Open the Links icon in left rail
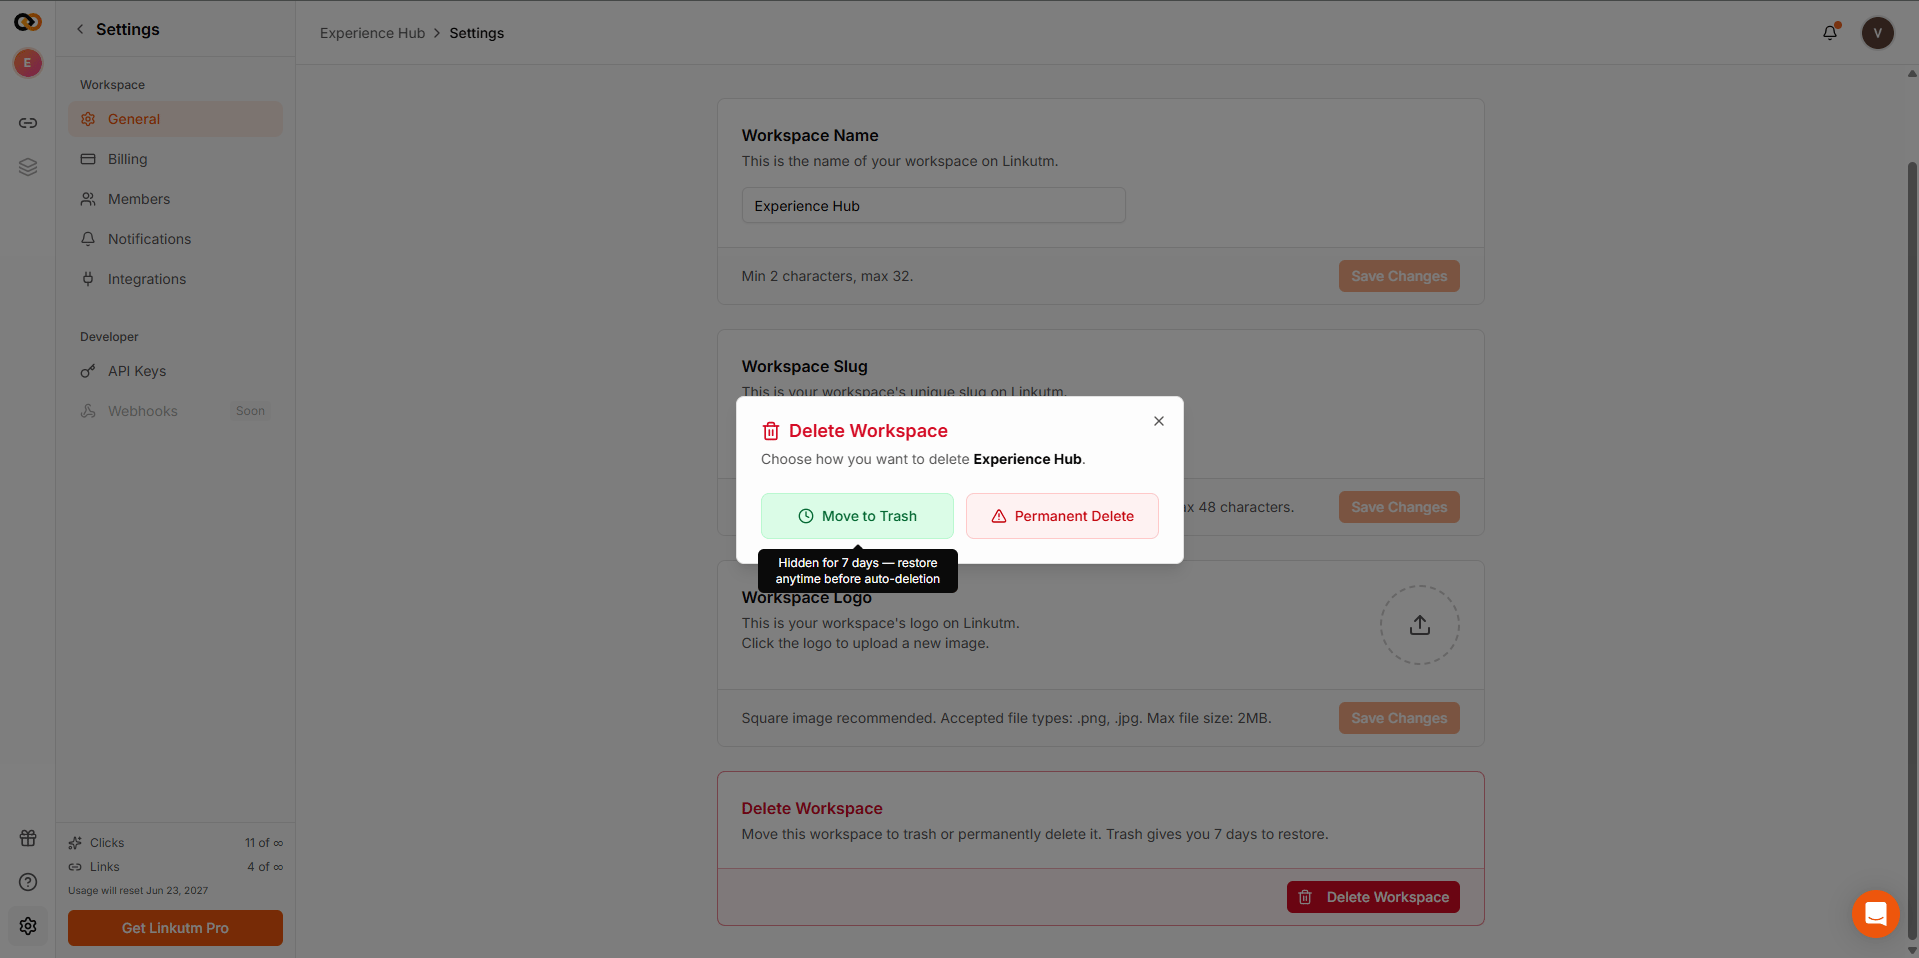This screenshot has width=1919, height=958. [x=28, y=123]
